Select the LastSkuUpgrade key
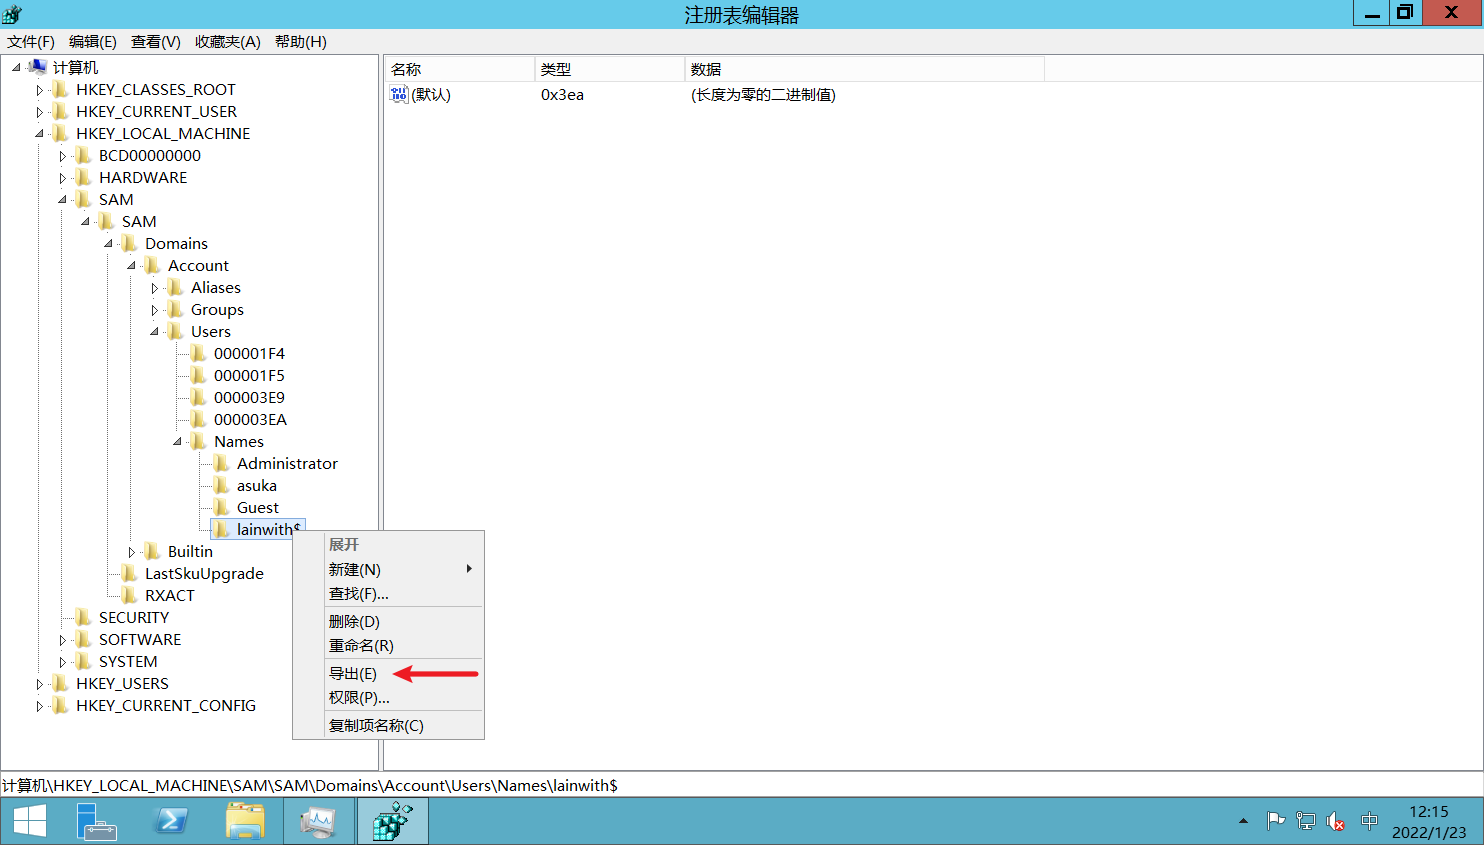Image resolution: width=1484 pixels, height=845 pixels. pos(204,573)
